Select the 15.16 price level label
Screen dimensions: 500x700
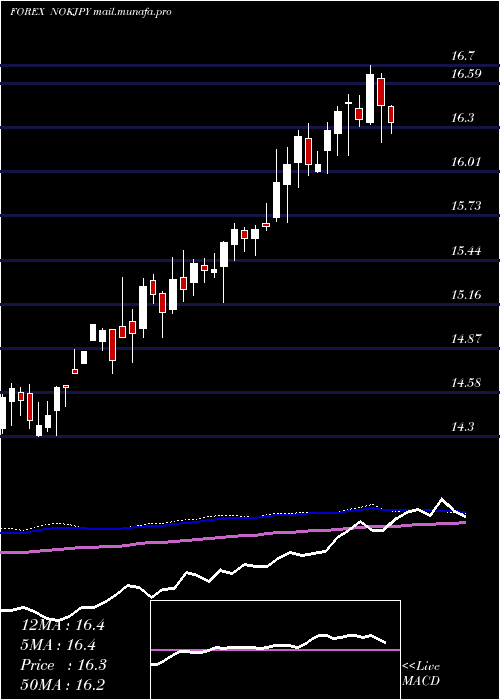(x=466, y=294)
